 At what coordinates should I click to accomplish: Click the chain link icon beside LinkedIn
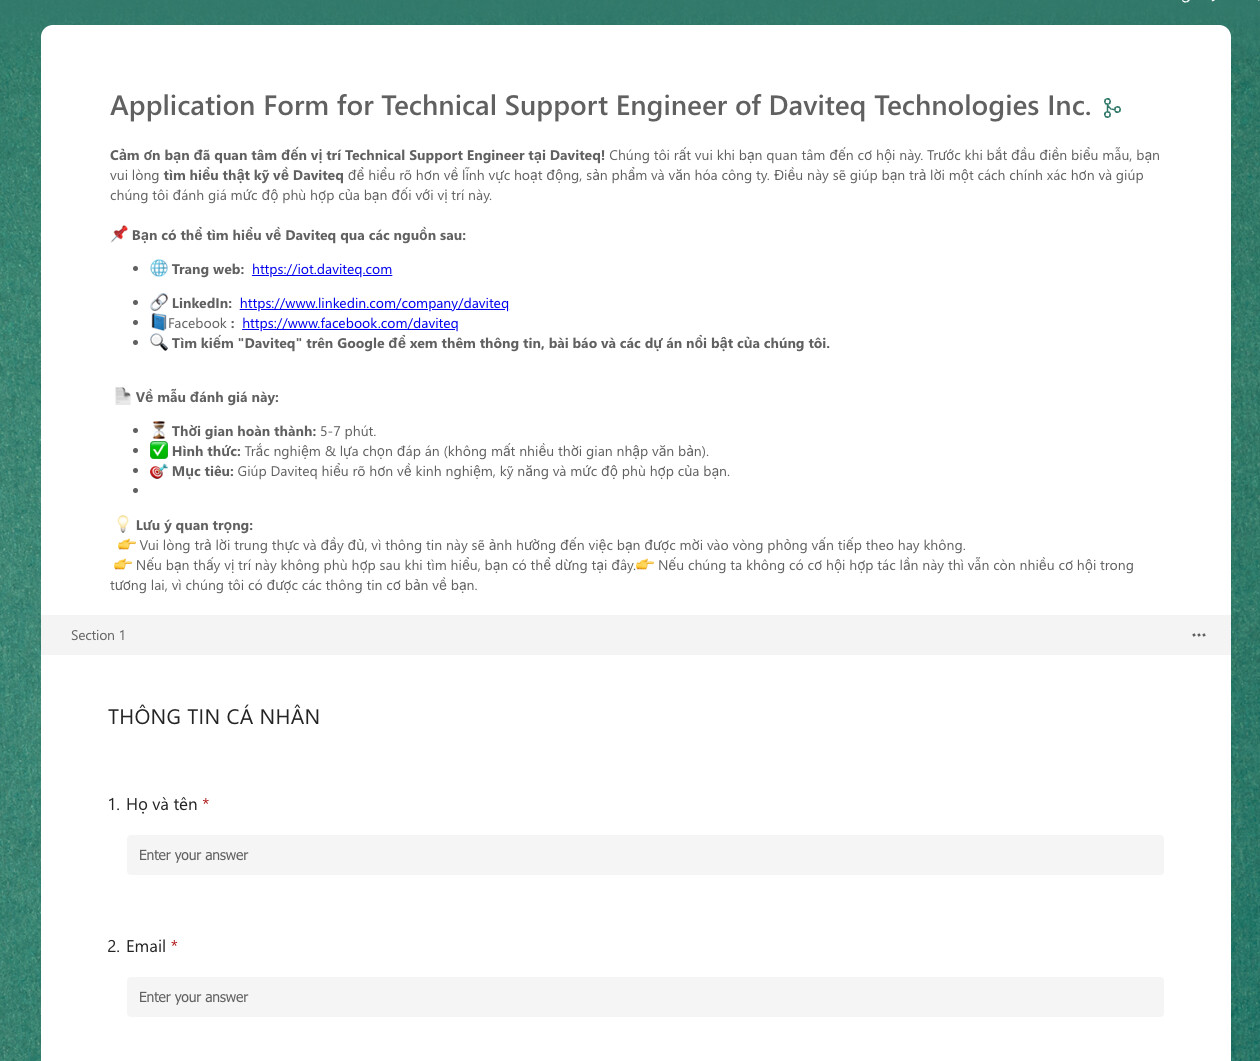click(x=159, y=302)
